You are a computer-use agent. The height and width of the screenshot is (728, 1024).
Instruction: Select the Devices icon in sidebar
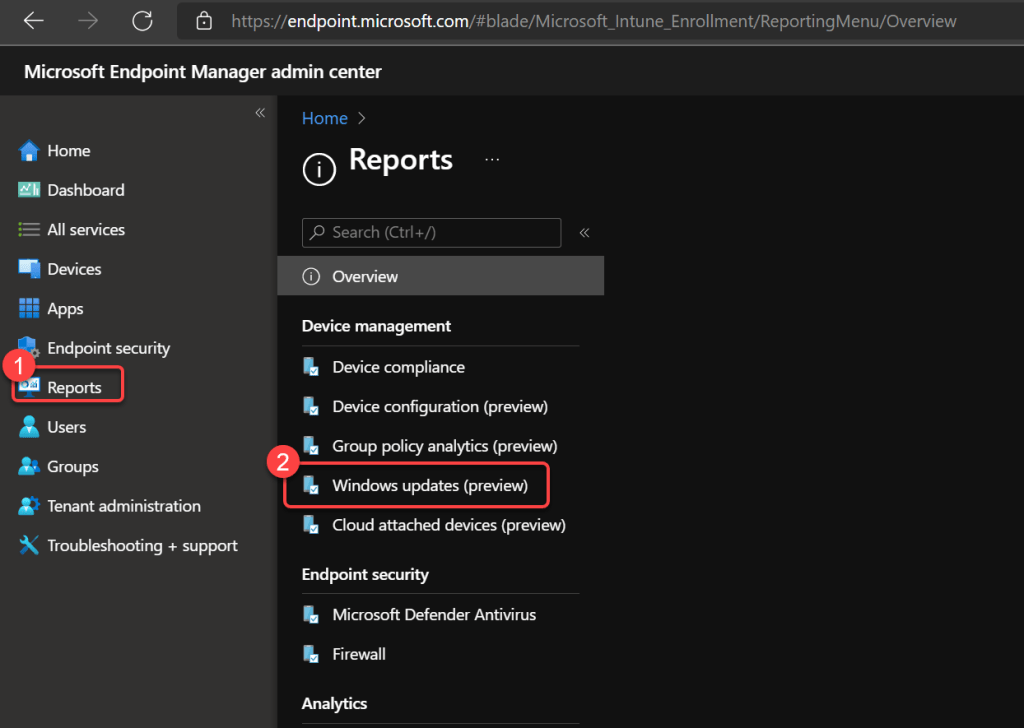point(29,269)
